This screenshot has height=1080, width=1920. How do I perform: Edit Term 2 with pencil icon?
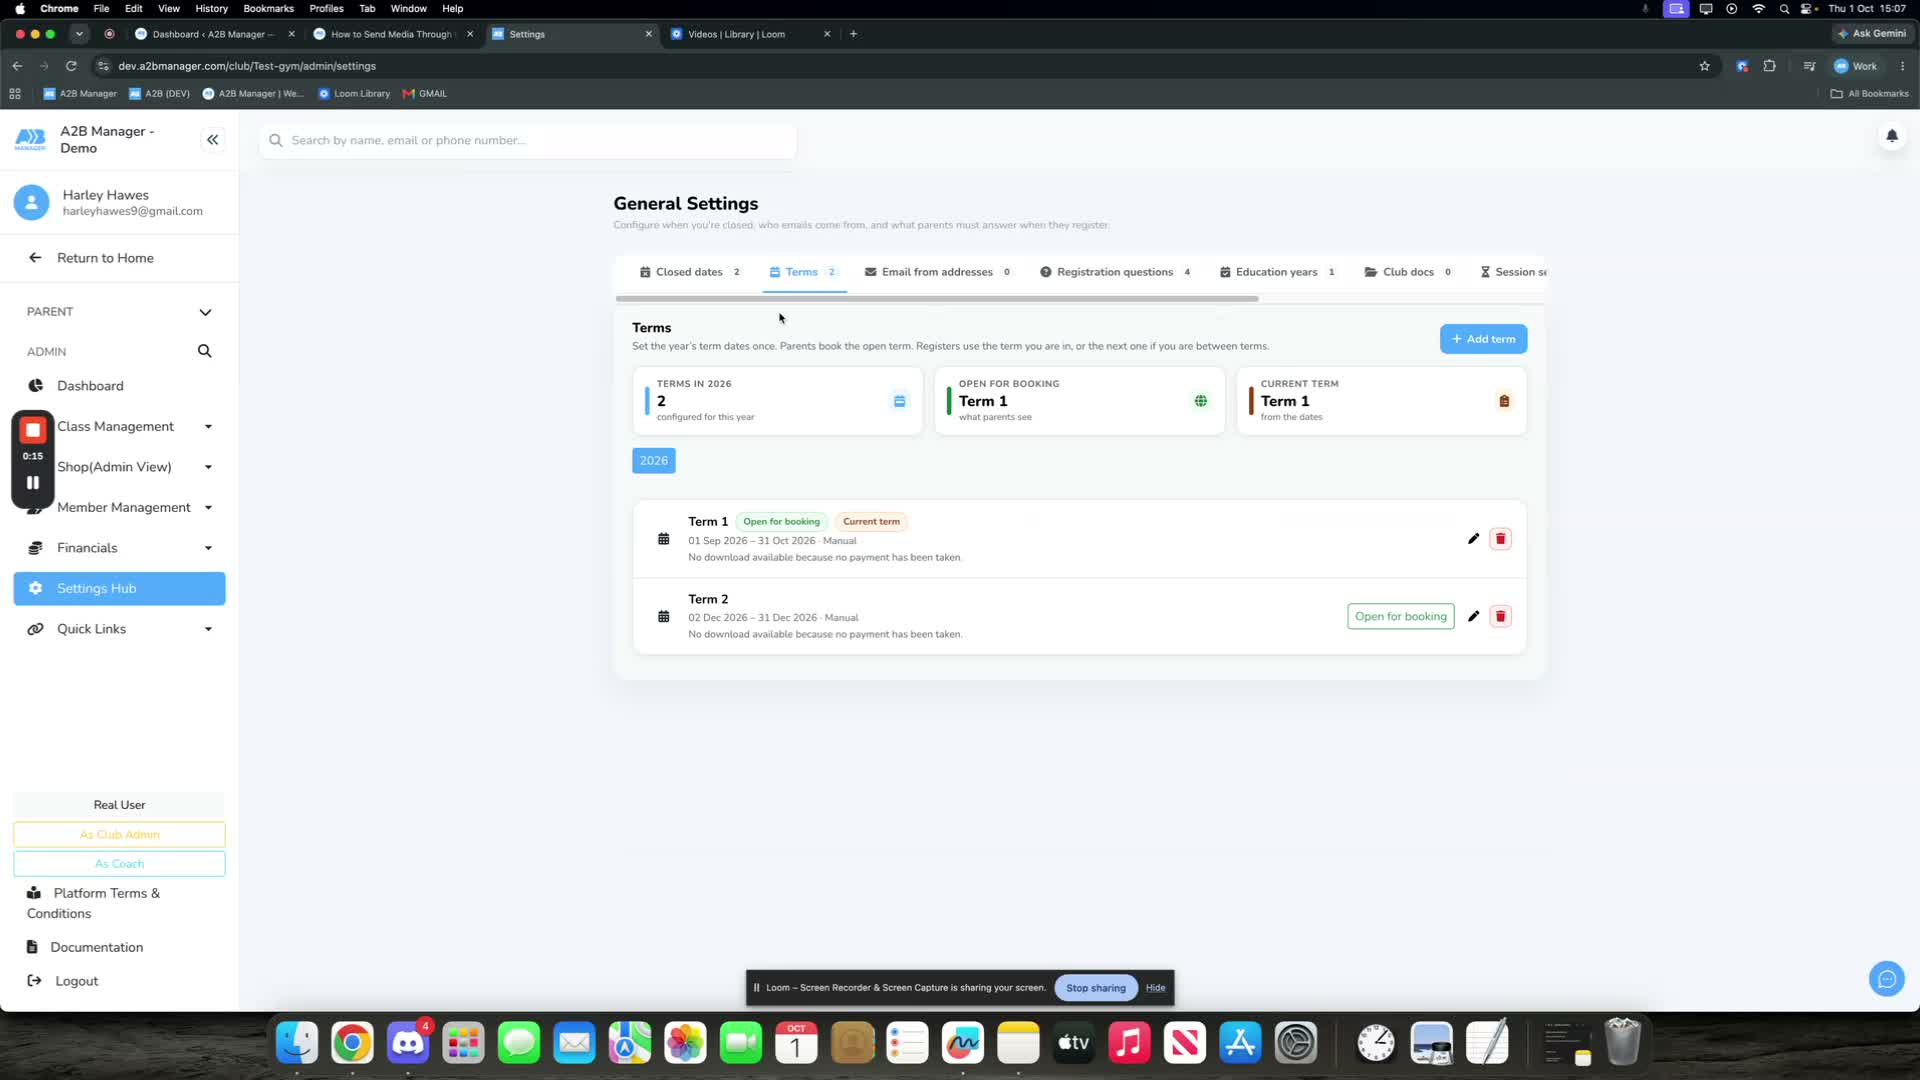tap(1473, 616)
